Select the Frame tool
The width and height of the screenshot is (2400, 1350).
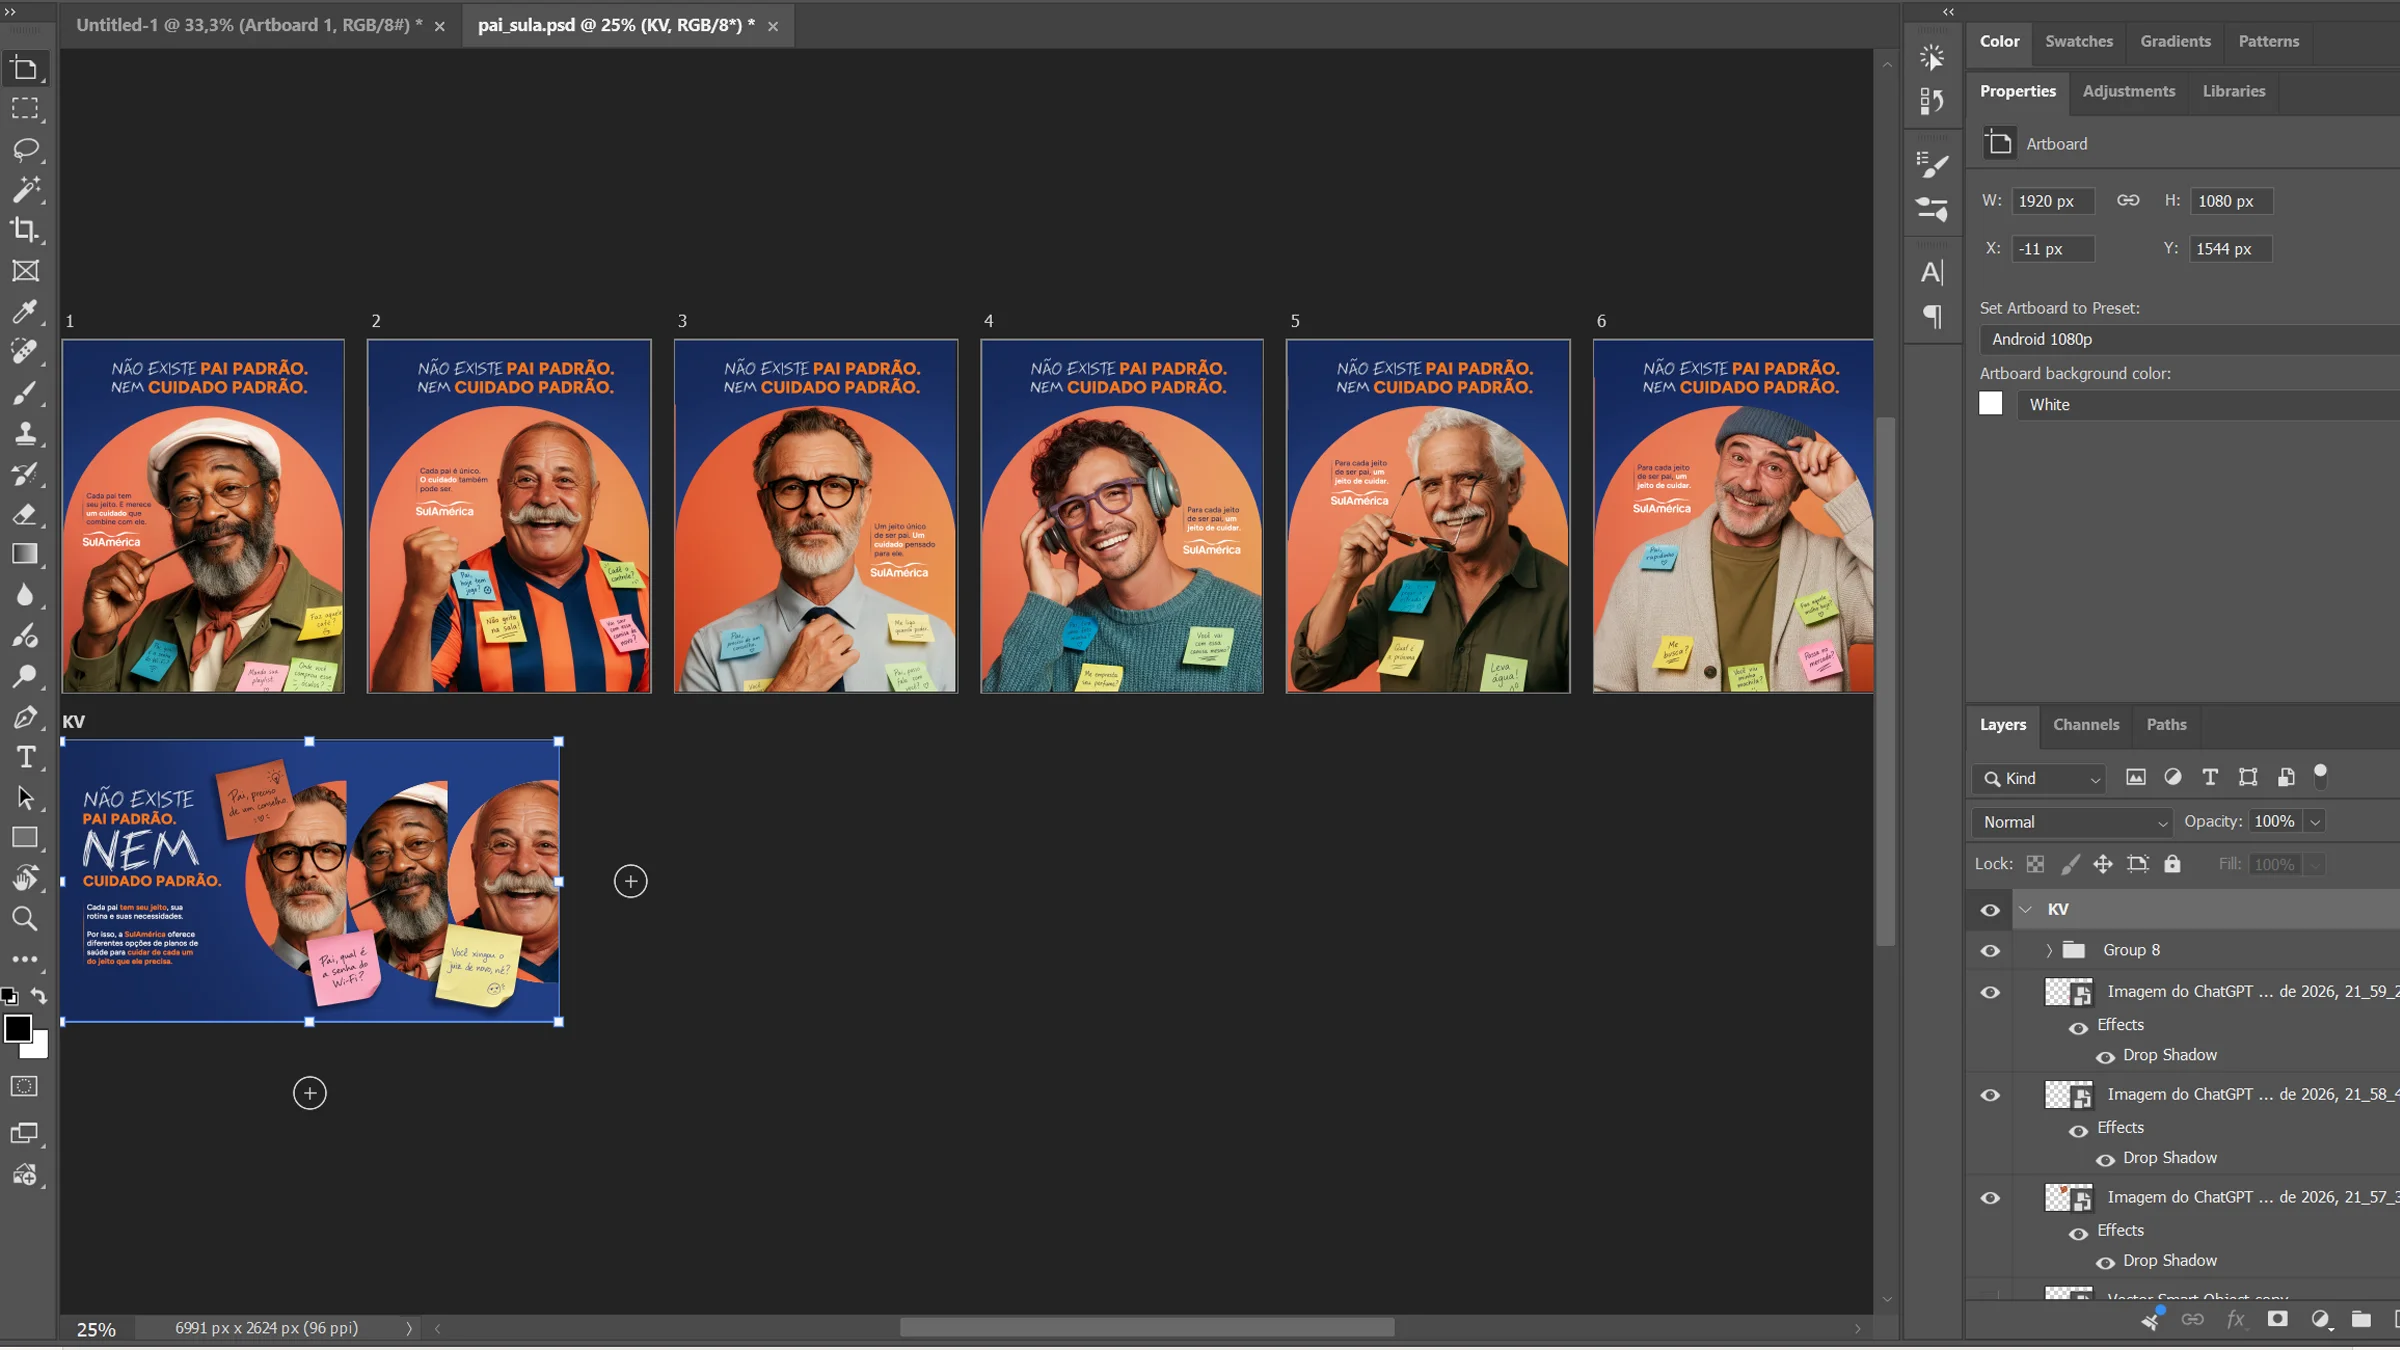(25, 270)
